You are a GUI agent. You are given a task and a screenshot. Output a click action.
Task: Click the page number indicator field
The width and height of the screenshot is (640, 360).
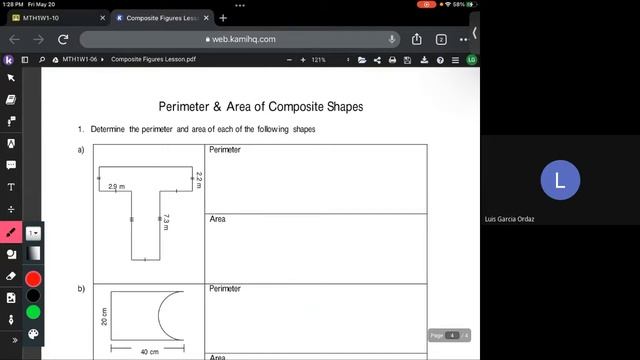[x=452, y=336]
